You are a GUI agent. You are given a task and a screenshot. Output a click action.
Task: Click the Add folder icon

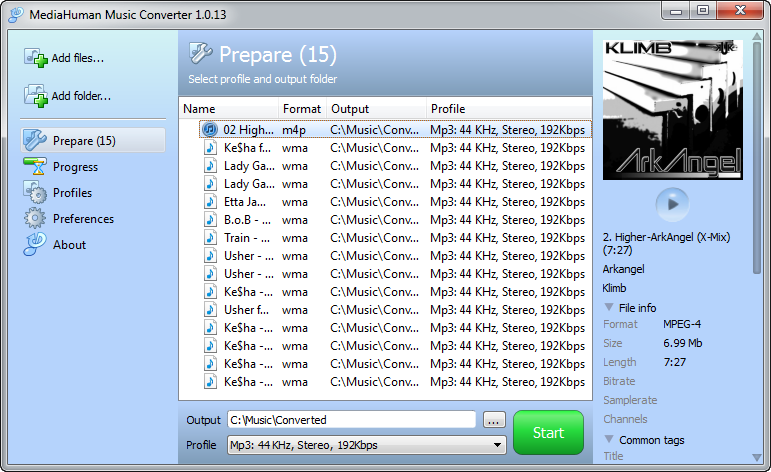pos(36,95)
